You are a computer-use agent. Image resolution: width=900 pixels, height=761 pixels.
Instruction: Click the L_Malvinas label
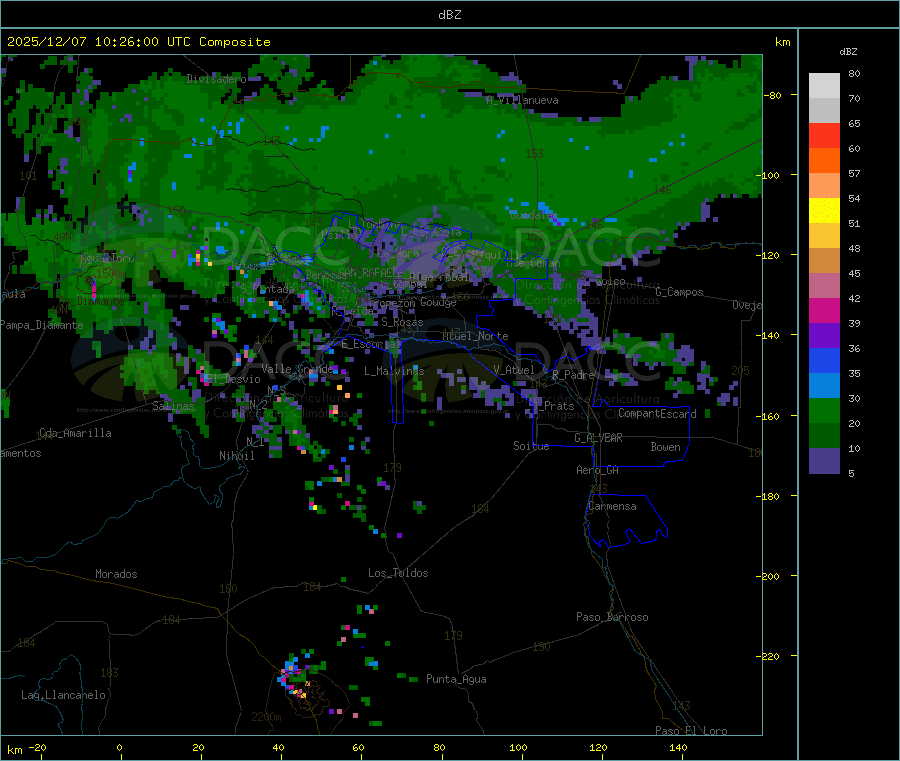[x=394, y=371]
